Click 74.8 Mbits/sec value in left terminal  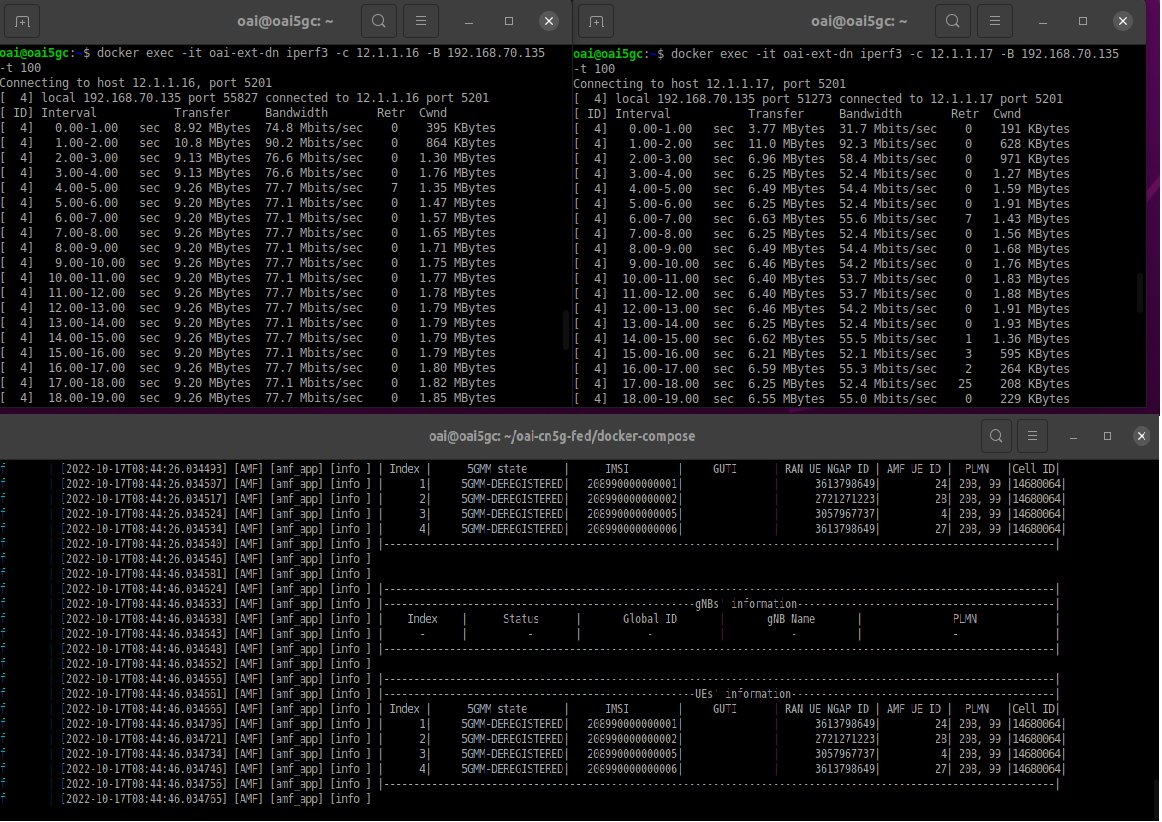[314, 127]
